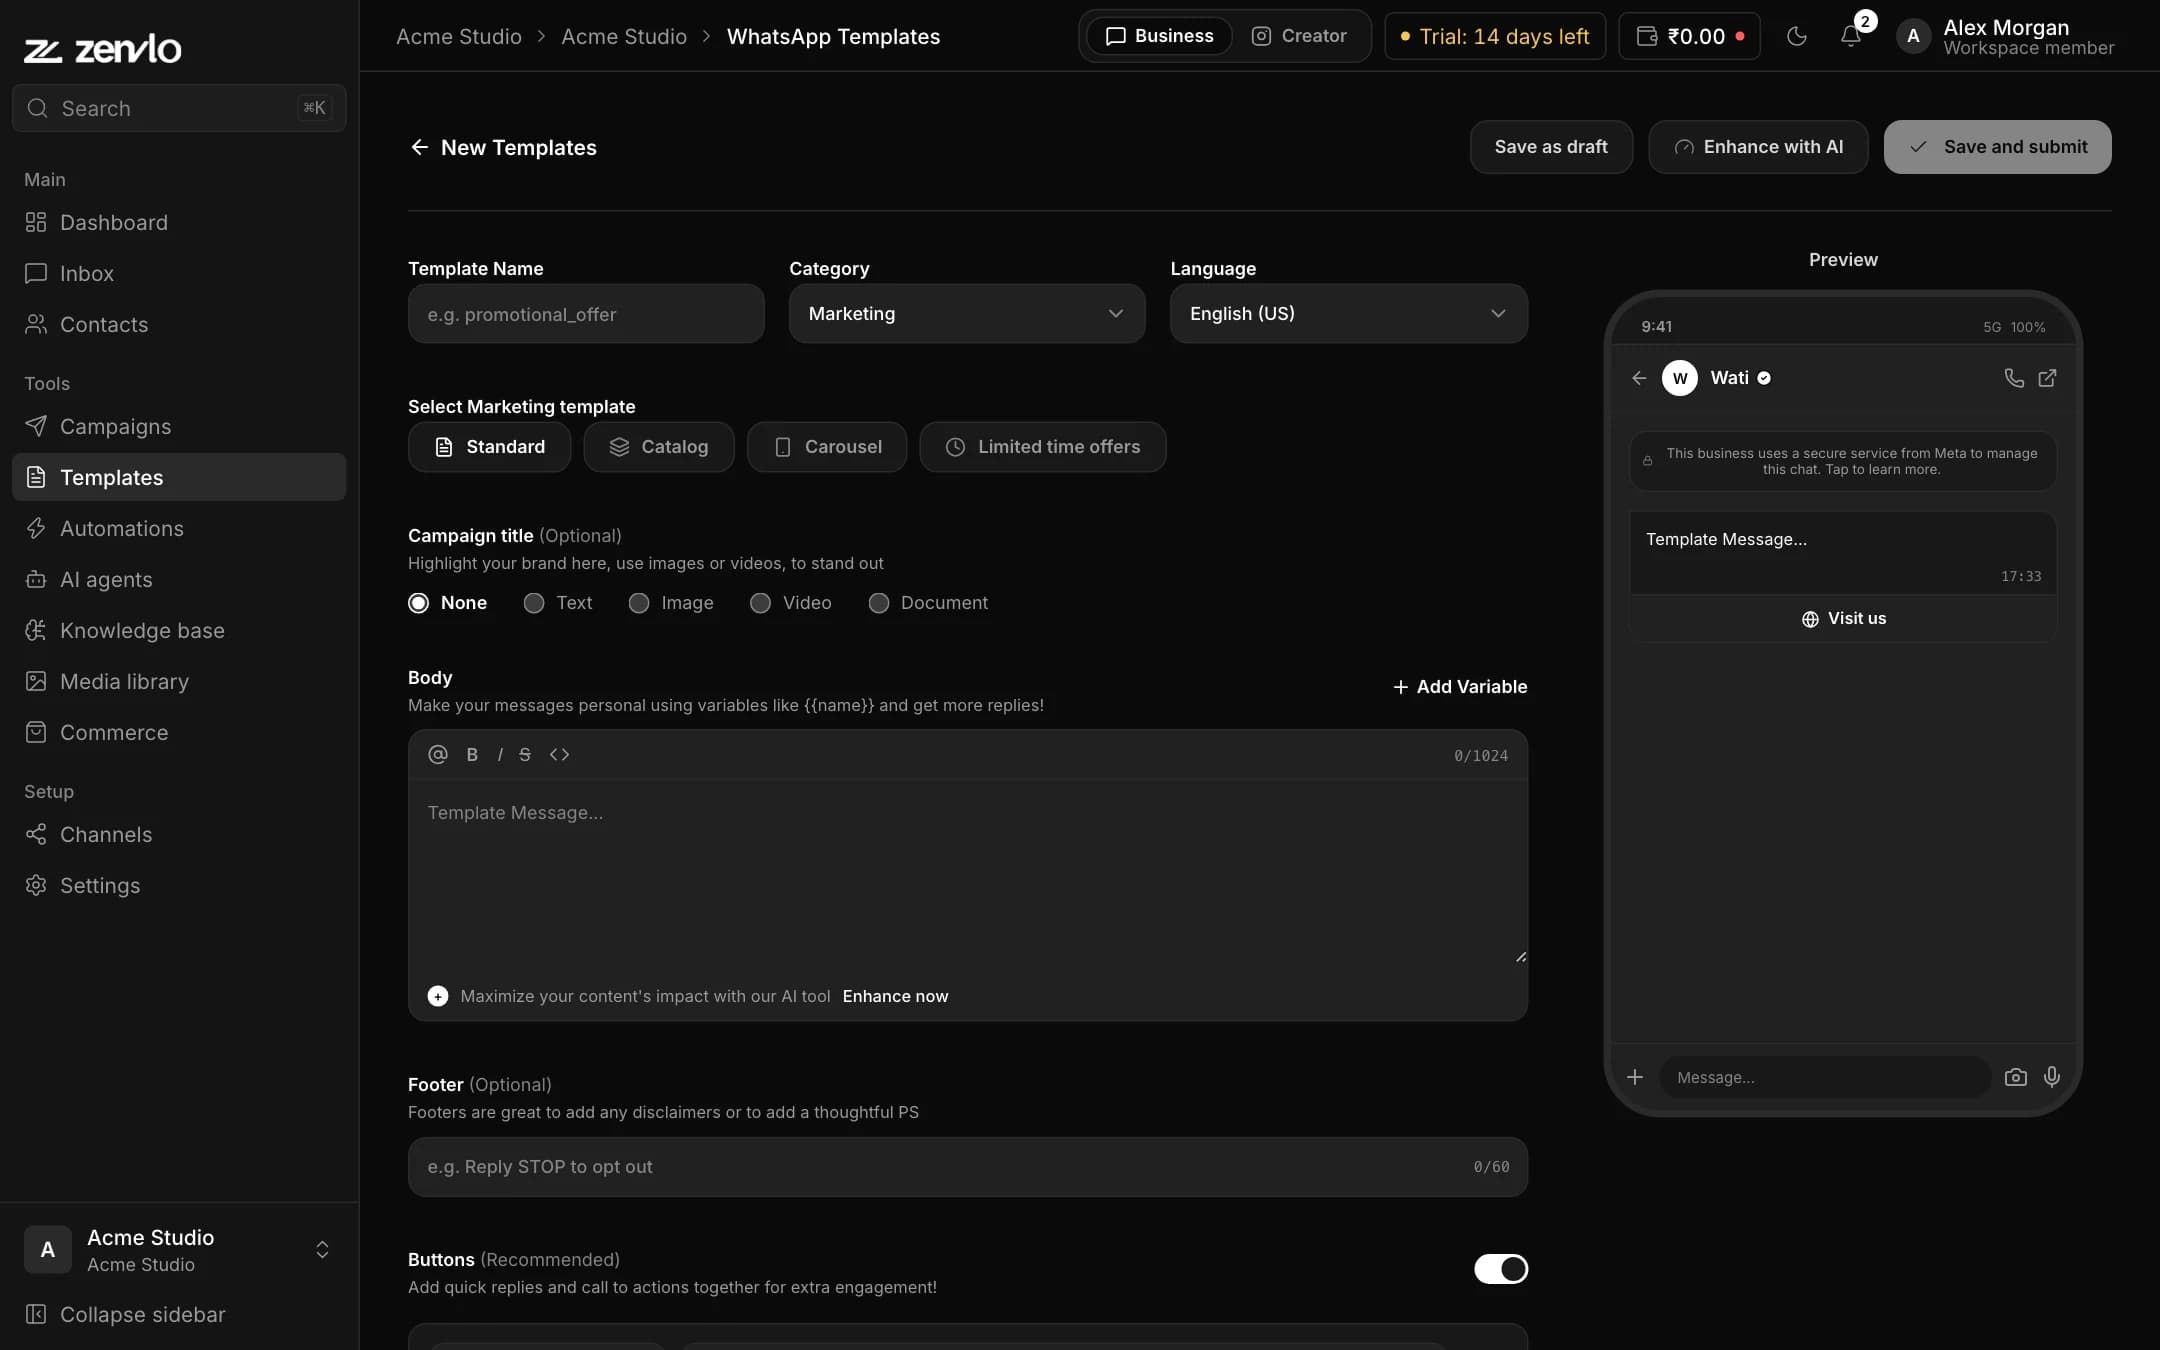Screen dimensions: 2160x1350
Task: Click the Footer input field
Action: point(967,1167)
